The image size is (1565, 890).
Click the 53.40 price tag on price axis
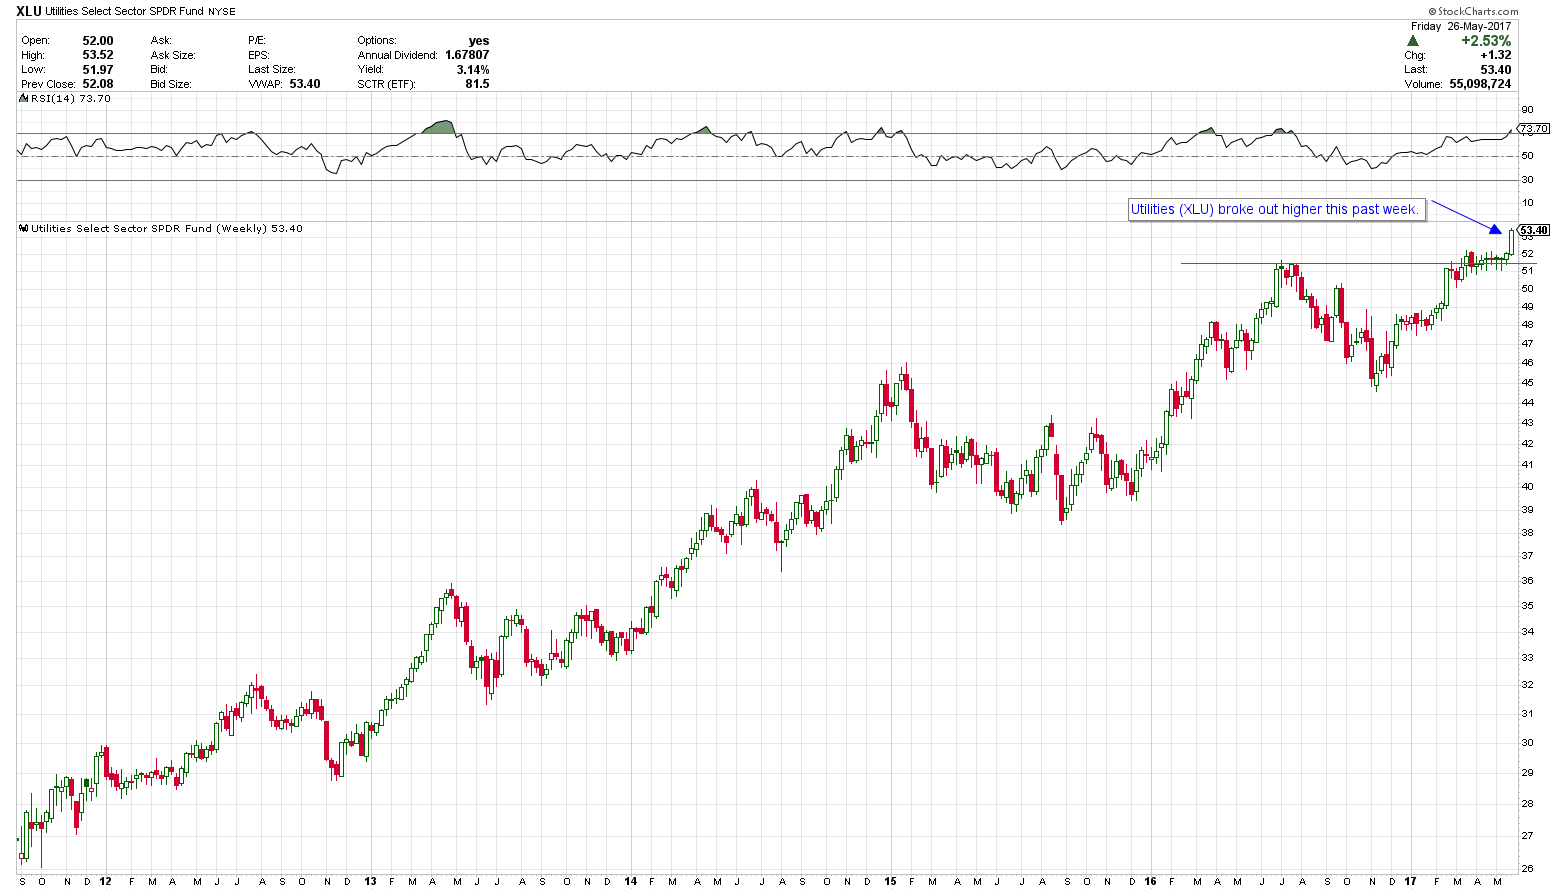pyautogui.click(x=1534, y=230)
